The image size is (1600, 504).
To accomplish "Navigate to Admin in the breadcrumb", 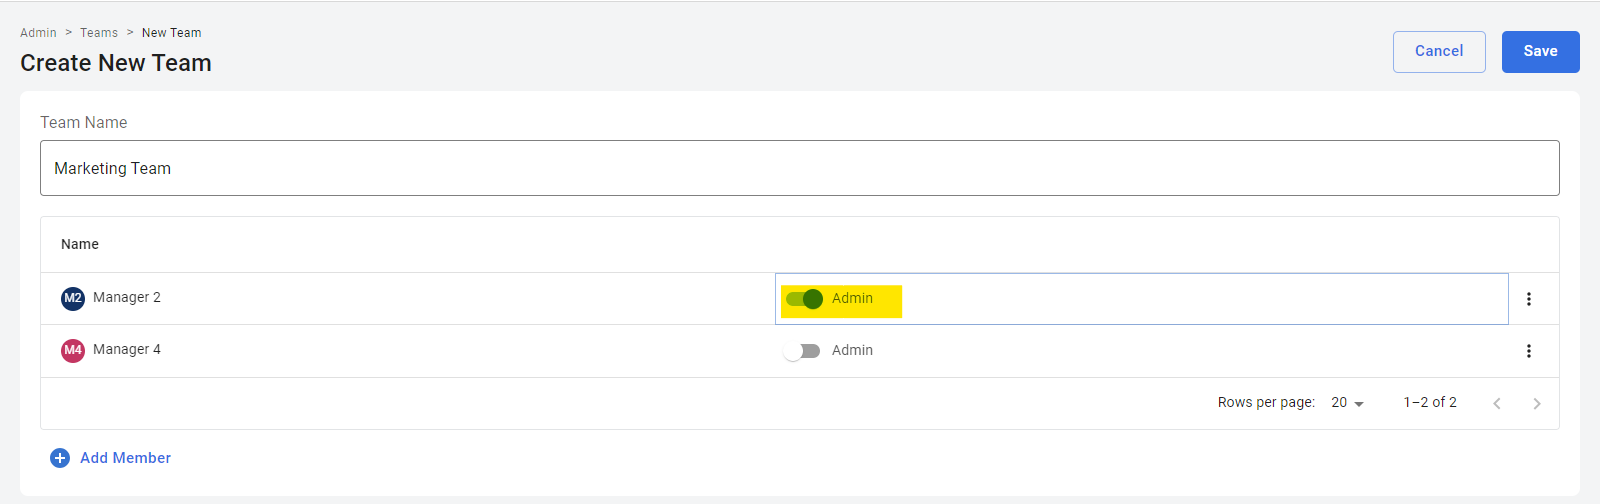I will [38, 33].
